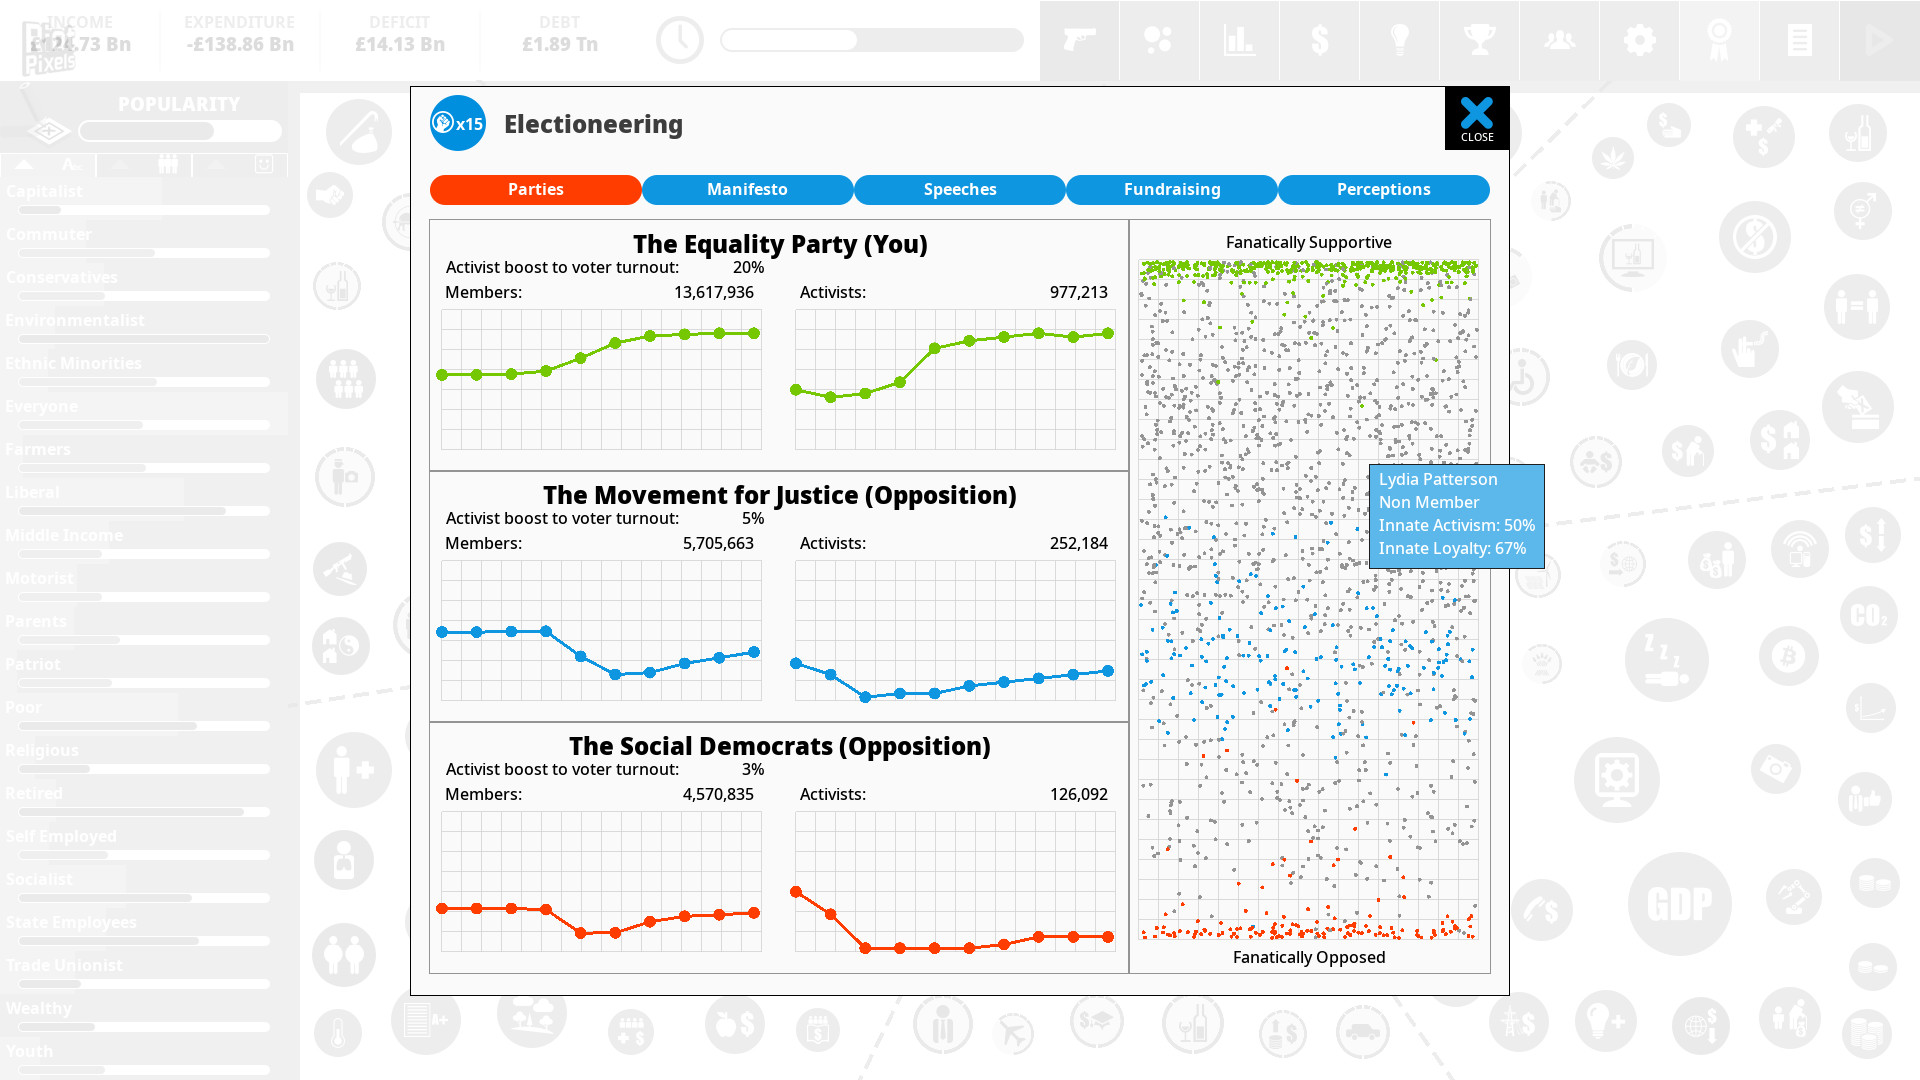
Task: Click the Manifesto tab in Electioneering
Action: pos(746,189)
